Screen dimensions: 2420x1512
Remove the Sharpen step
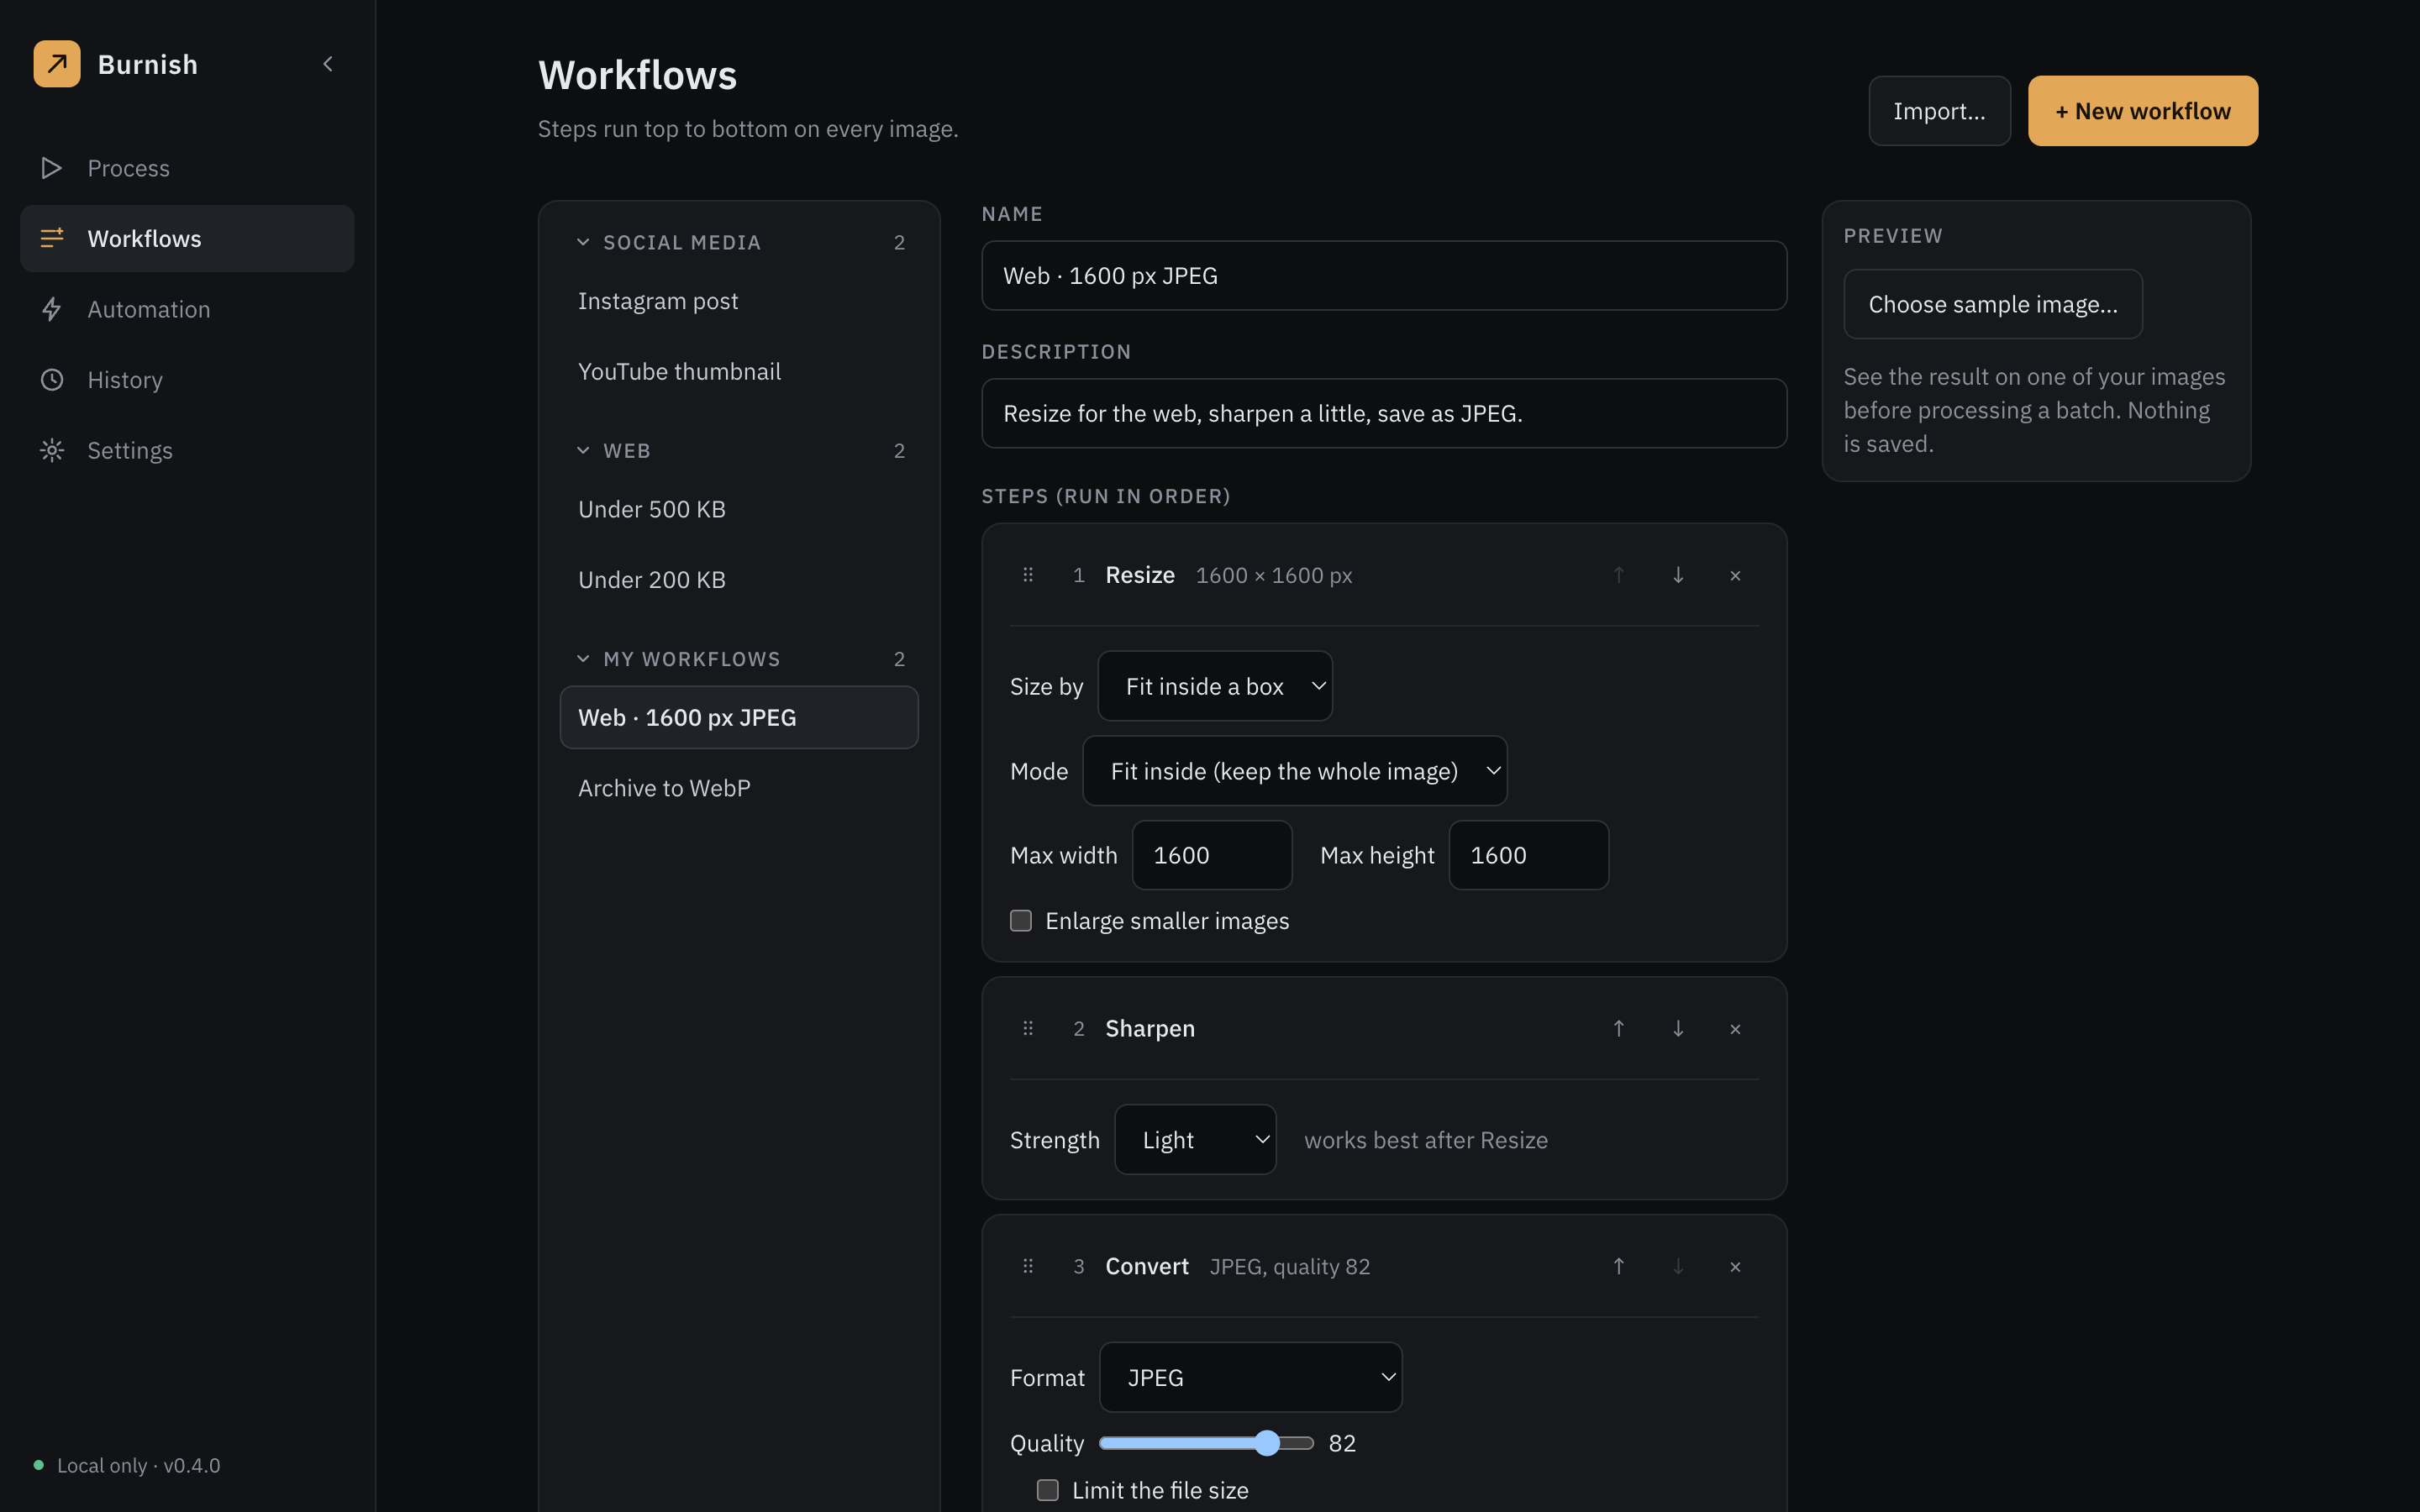(x=1735, y=1028)
